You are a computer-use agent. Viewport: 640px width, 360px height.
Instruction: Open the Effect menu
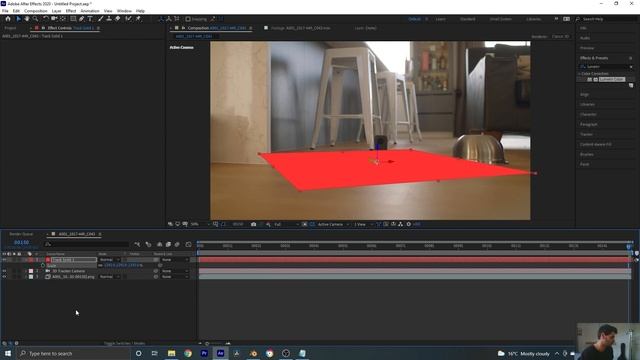(x=71, y=11)
